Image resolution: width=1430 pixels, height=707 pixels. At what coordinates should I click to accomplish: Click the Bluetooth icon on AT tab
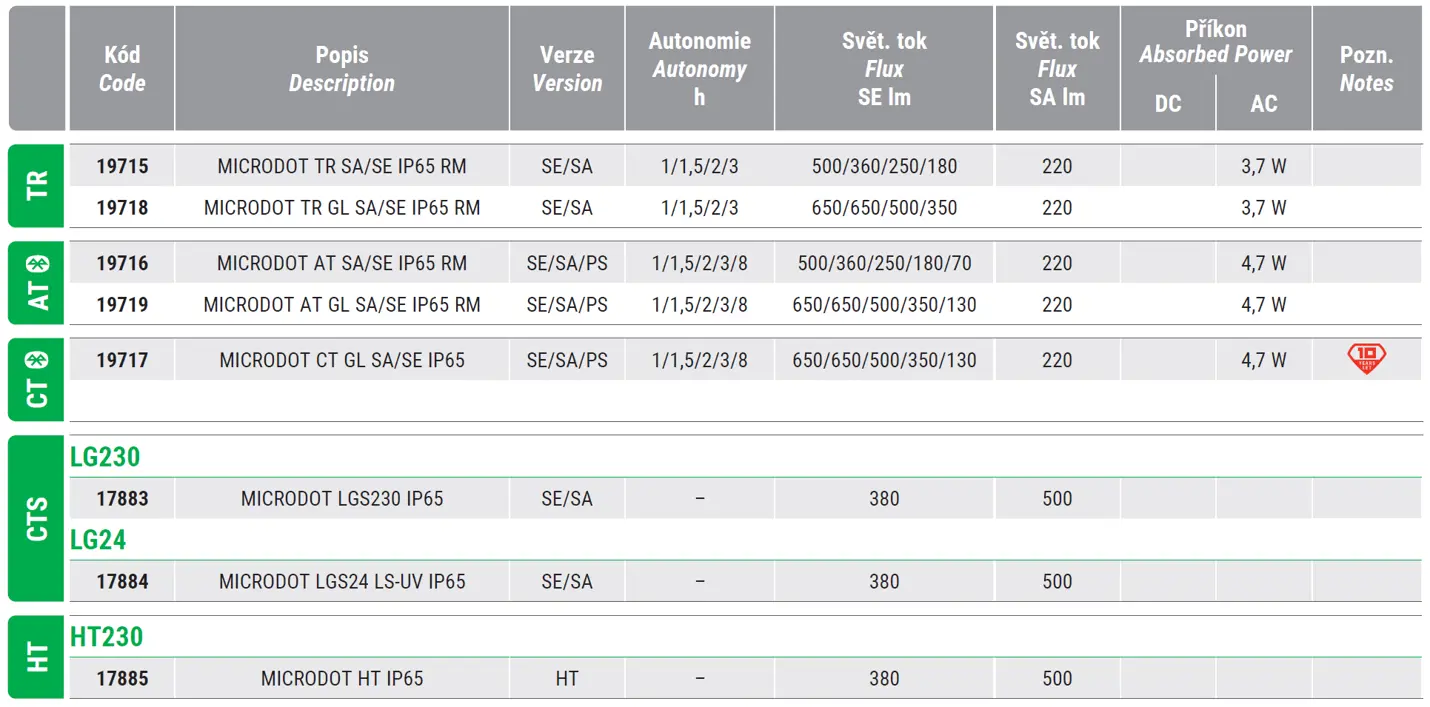[x=38, y=263]
